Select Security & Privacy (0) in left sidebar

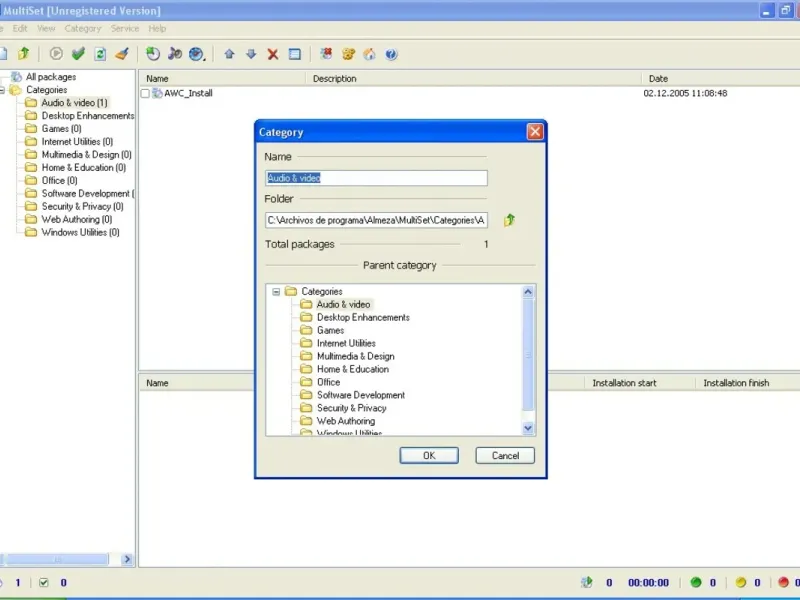[x=82, y=206]
